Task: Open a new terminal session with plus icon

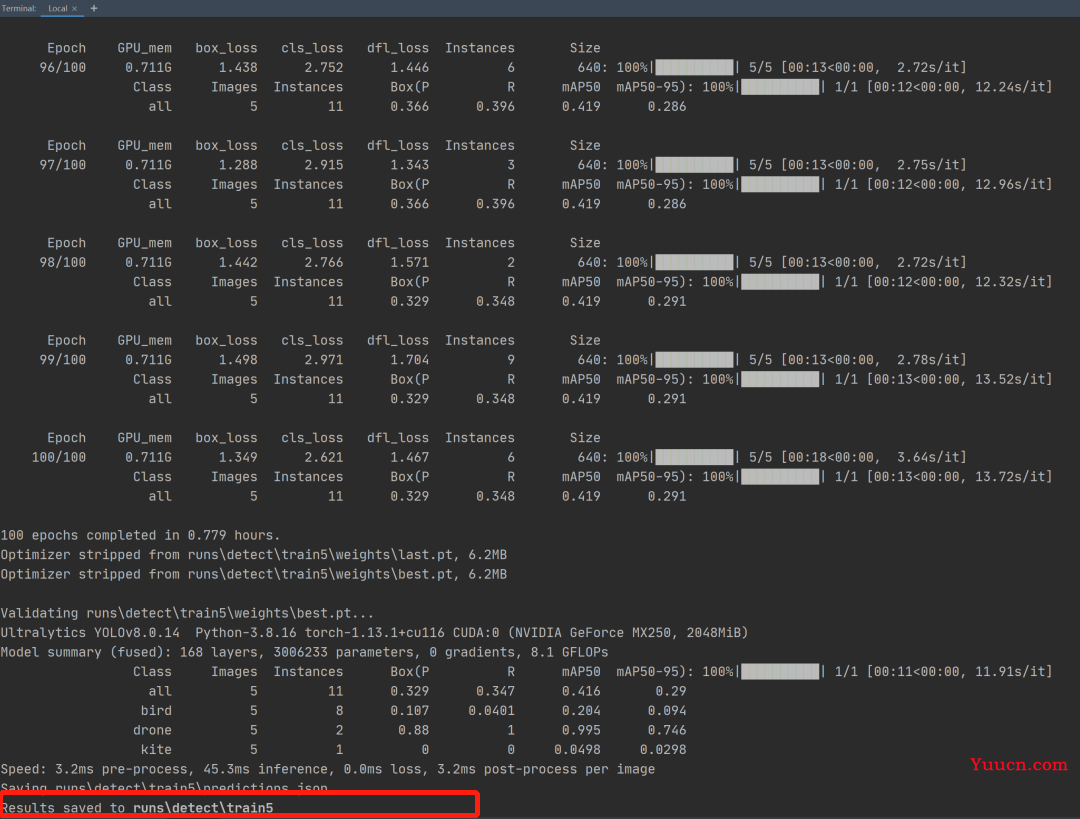Action: pos(94,8)
